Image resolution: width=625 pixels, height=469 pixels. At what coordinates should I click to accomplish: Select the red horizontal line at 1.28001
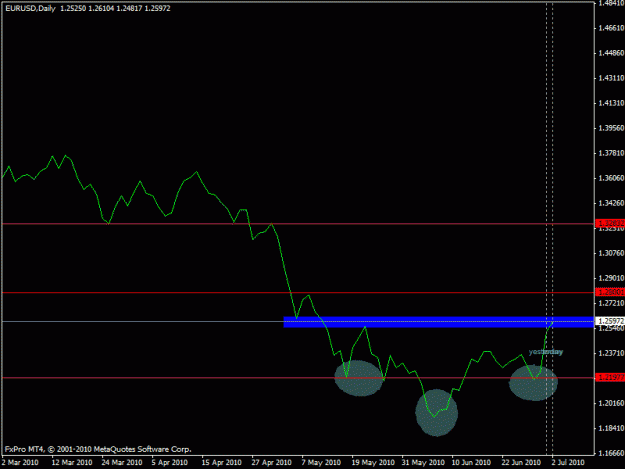pyautogui.click(x=298, y=293)
